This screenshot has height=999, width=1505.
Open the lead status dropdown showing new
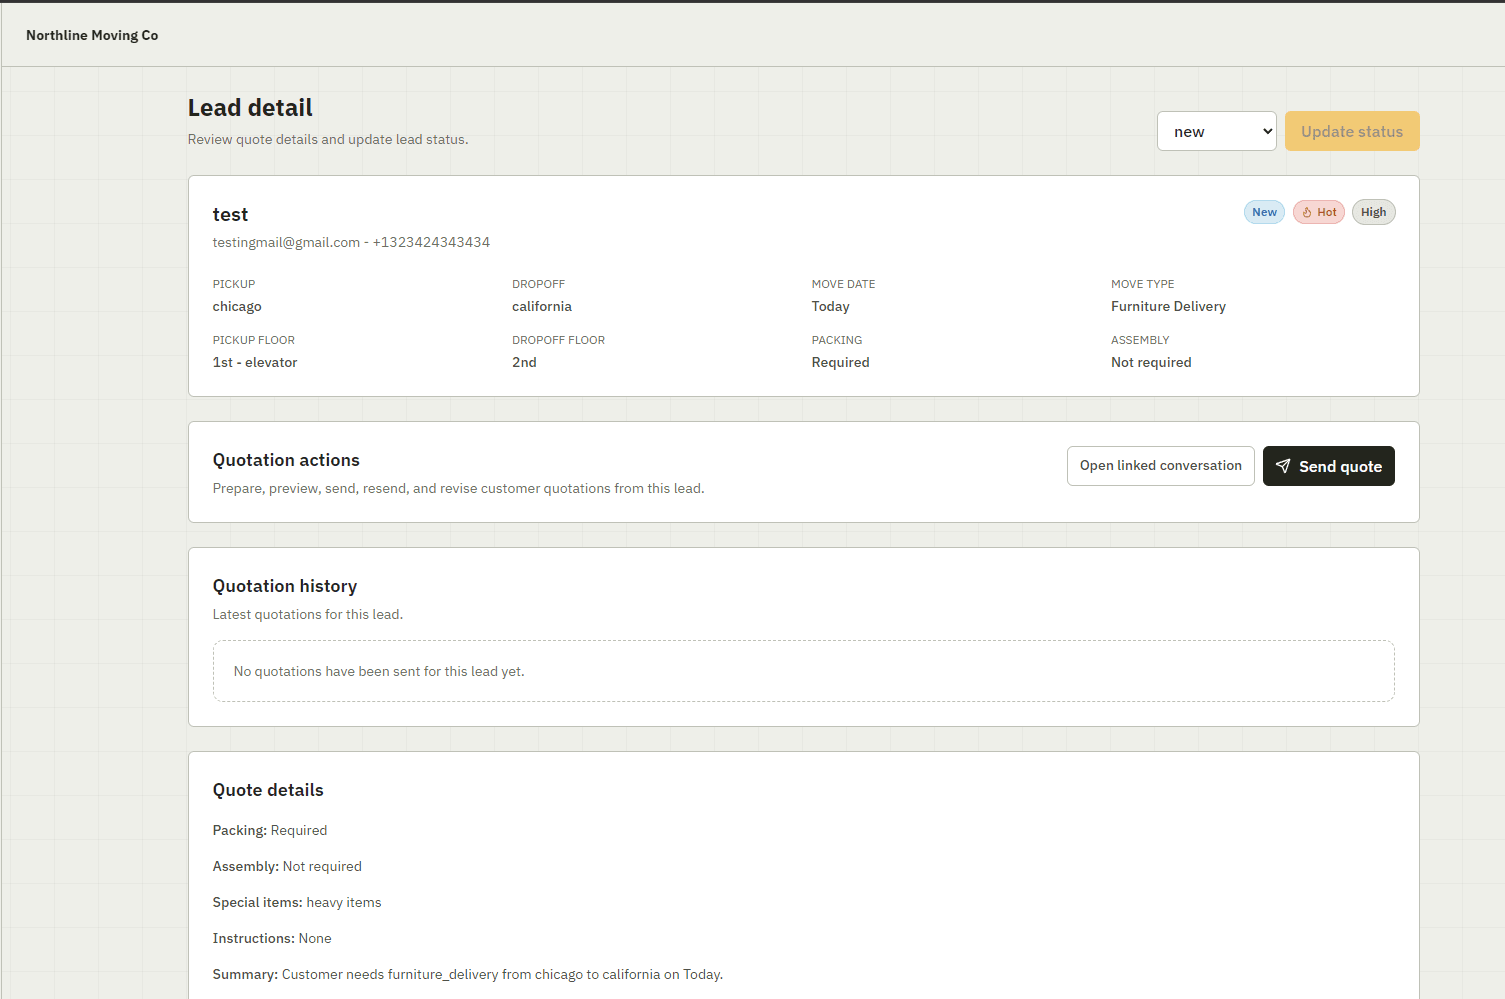[x=1216, y=131]
